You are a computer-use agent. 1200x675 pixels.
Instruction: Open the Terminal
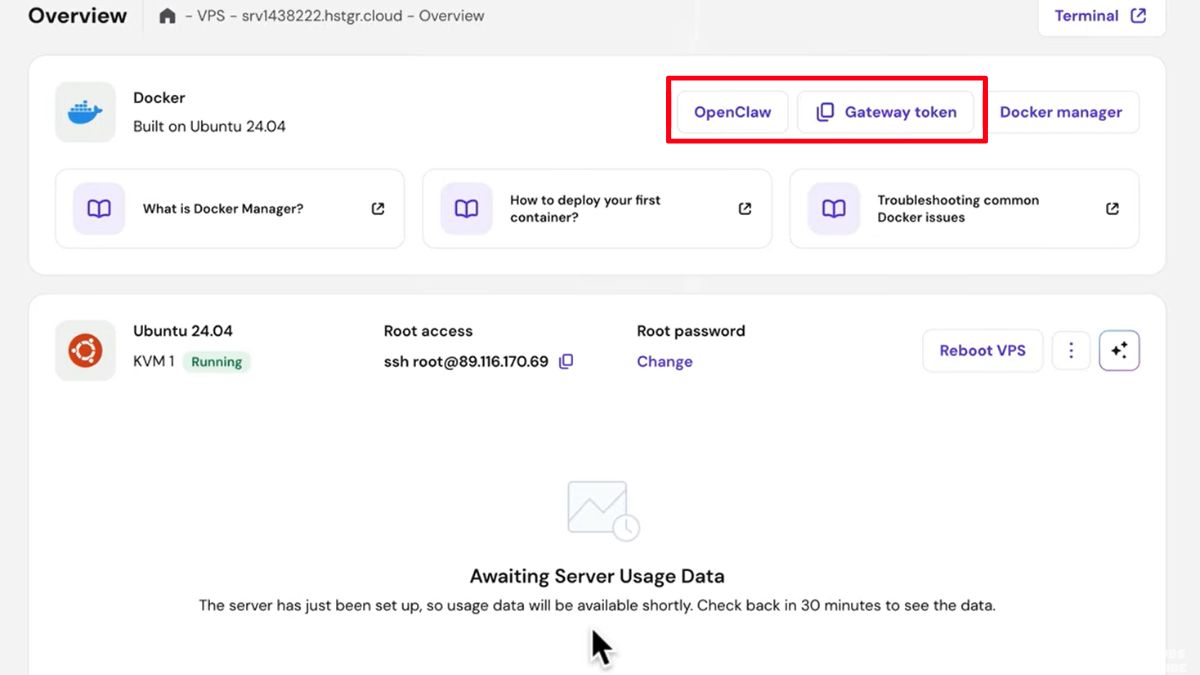(x=1087, y=15)
